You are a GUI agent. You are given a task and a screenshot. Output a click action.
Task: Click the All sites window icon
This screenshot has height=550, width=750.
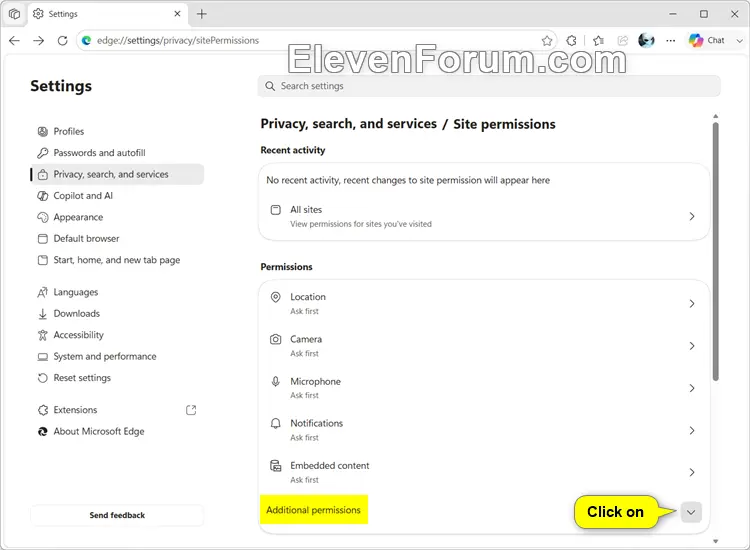pyautogui.click(x=276, y=210)
